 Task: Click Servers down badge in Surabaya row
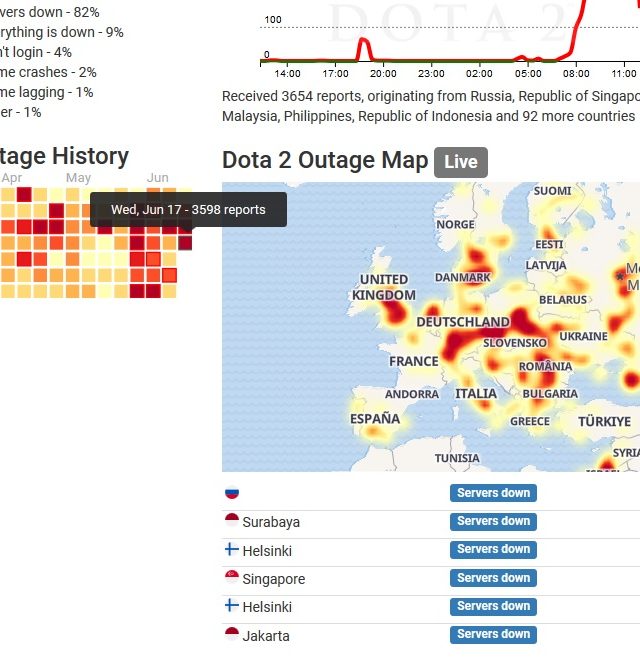click(x=493, y=521)
